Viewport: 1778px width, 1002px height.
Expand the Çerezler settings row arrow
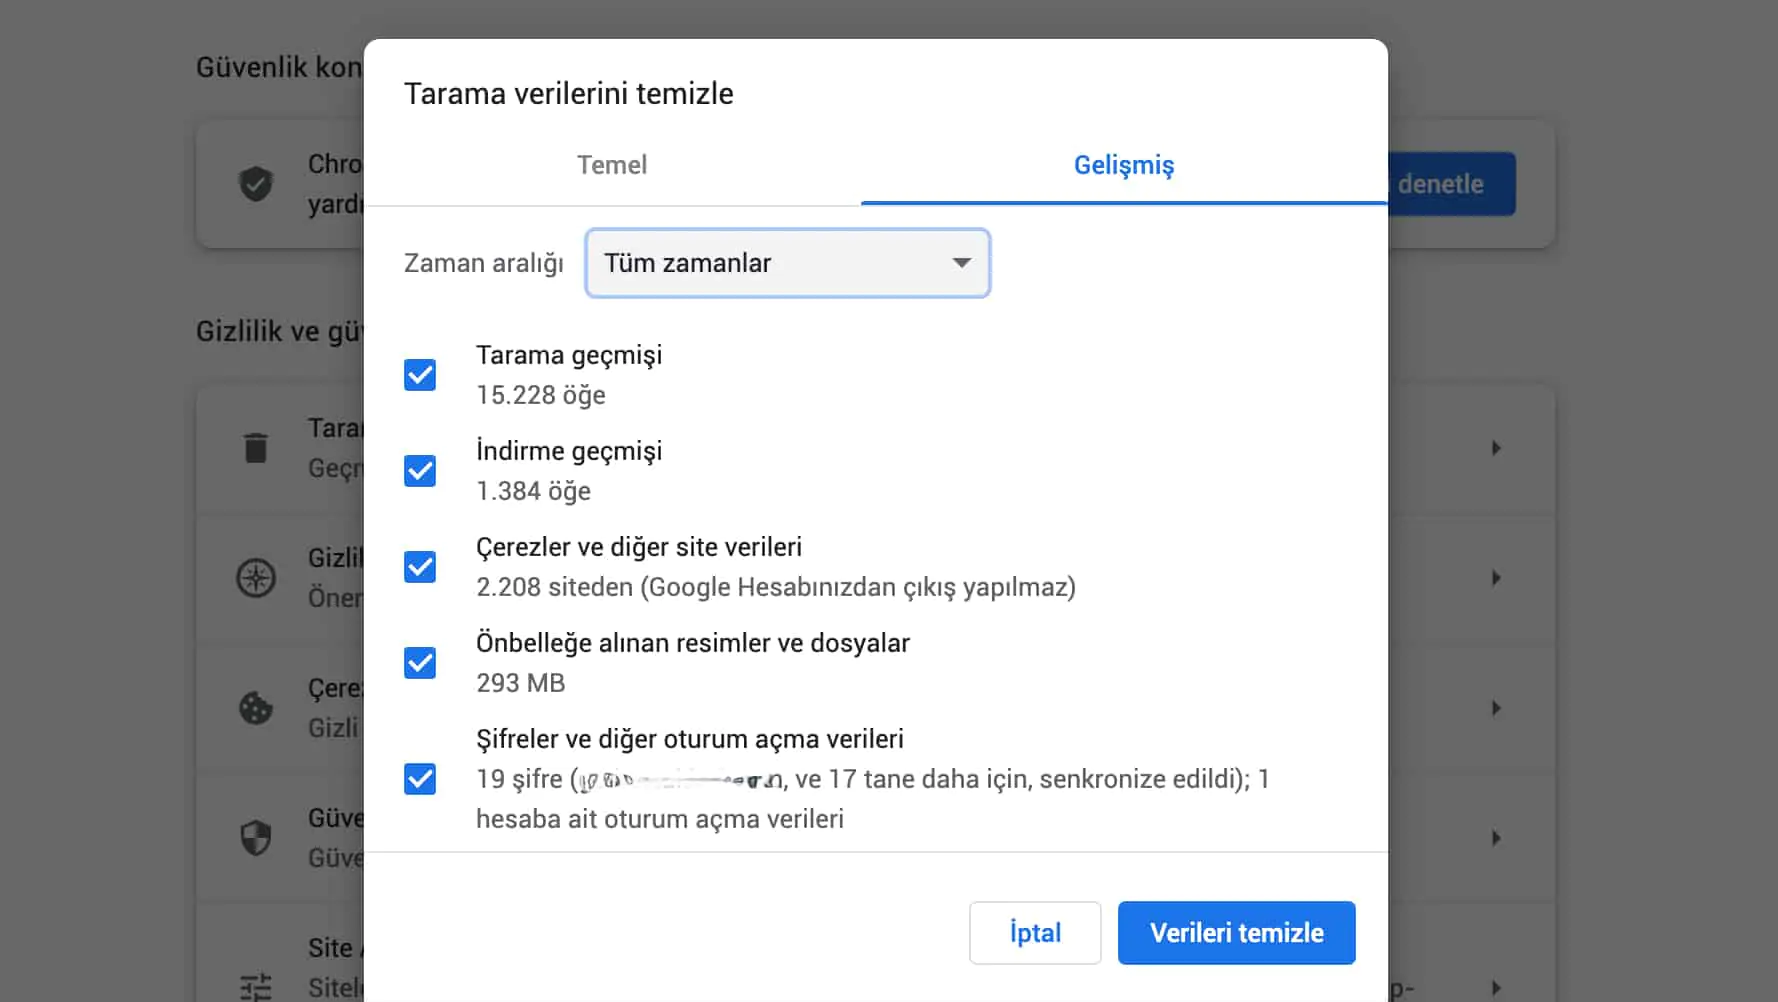click(x=1497, y=708)
